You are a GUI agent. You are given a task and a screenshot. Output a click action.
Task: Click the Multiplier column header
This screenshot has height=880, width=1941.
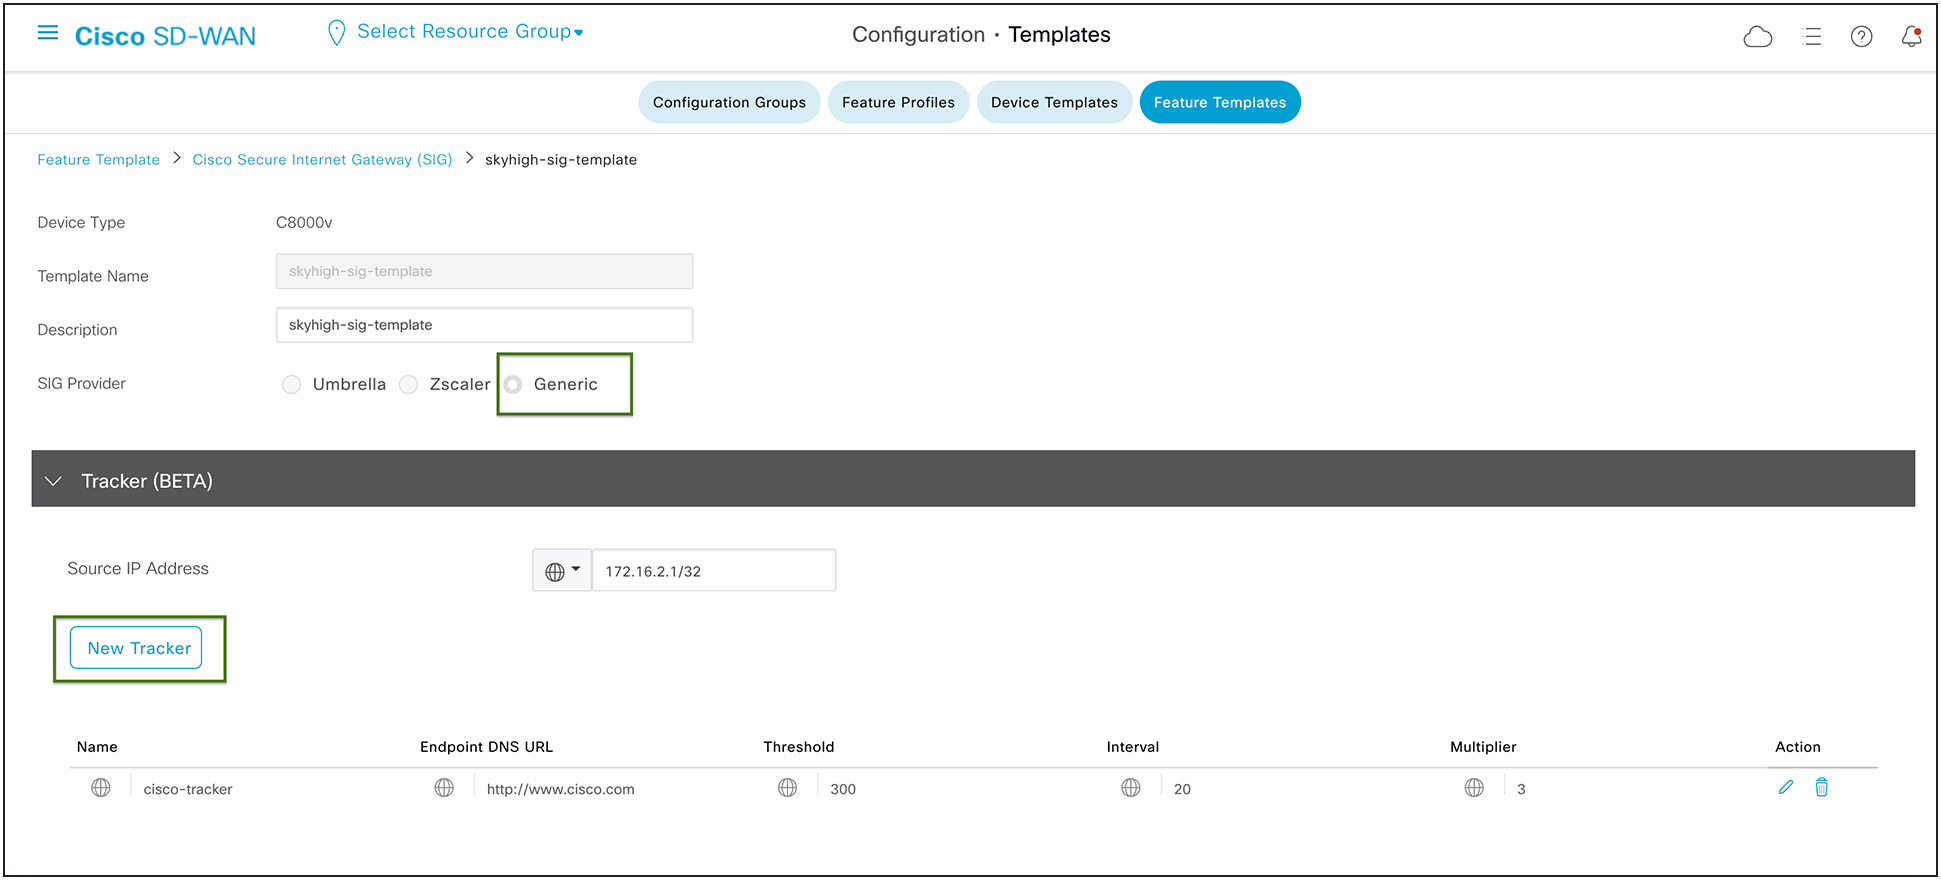pyautogui.click(x=1483, y=747)
